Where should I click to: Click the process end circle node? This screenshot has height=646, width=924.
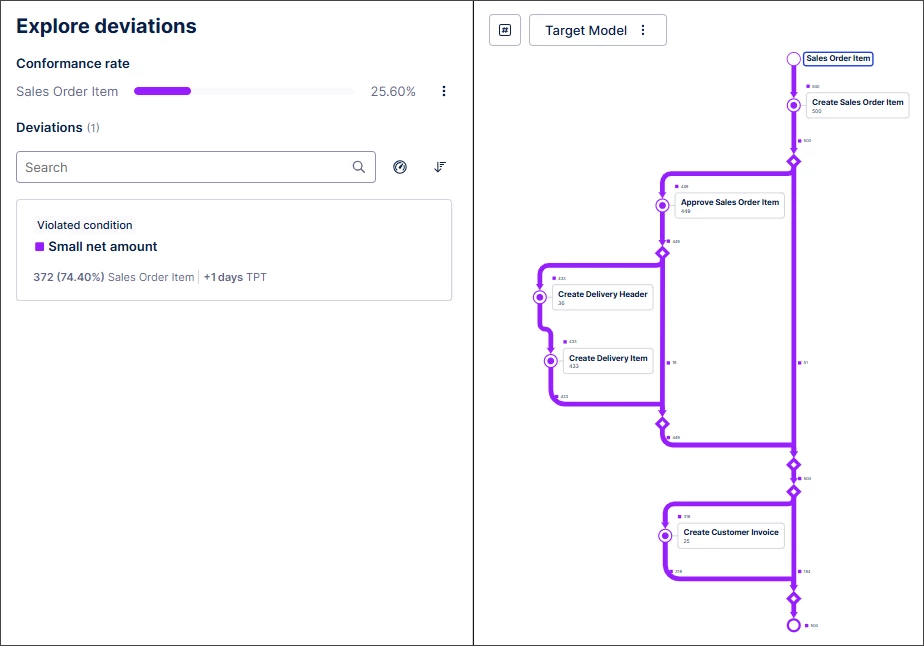click(x=794, y=625)
